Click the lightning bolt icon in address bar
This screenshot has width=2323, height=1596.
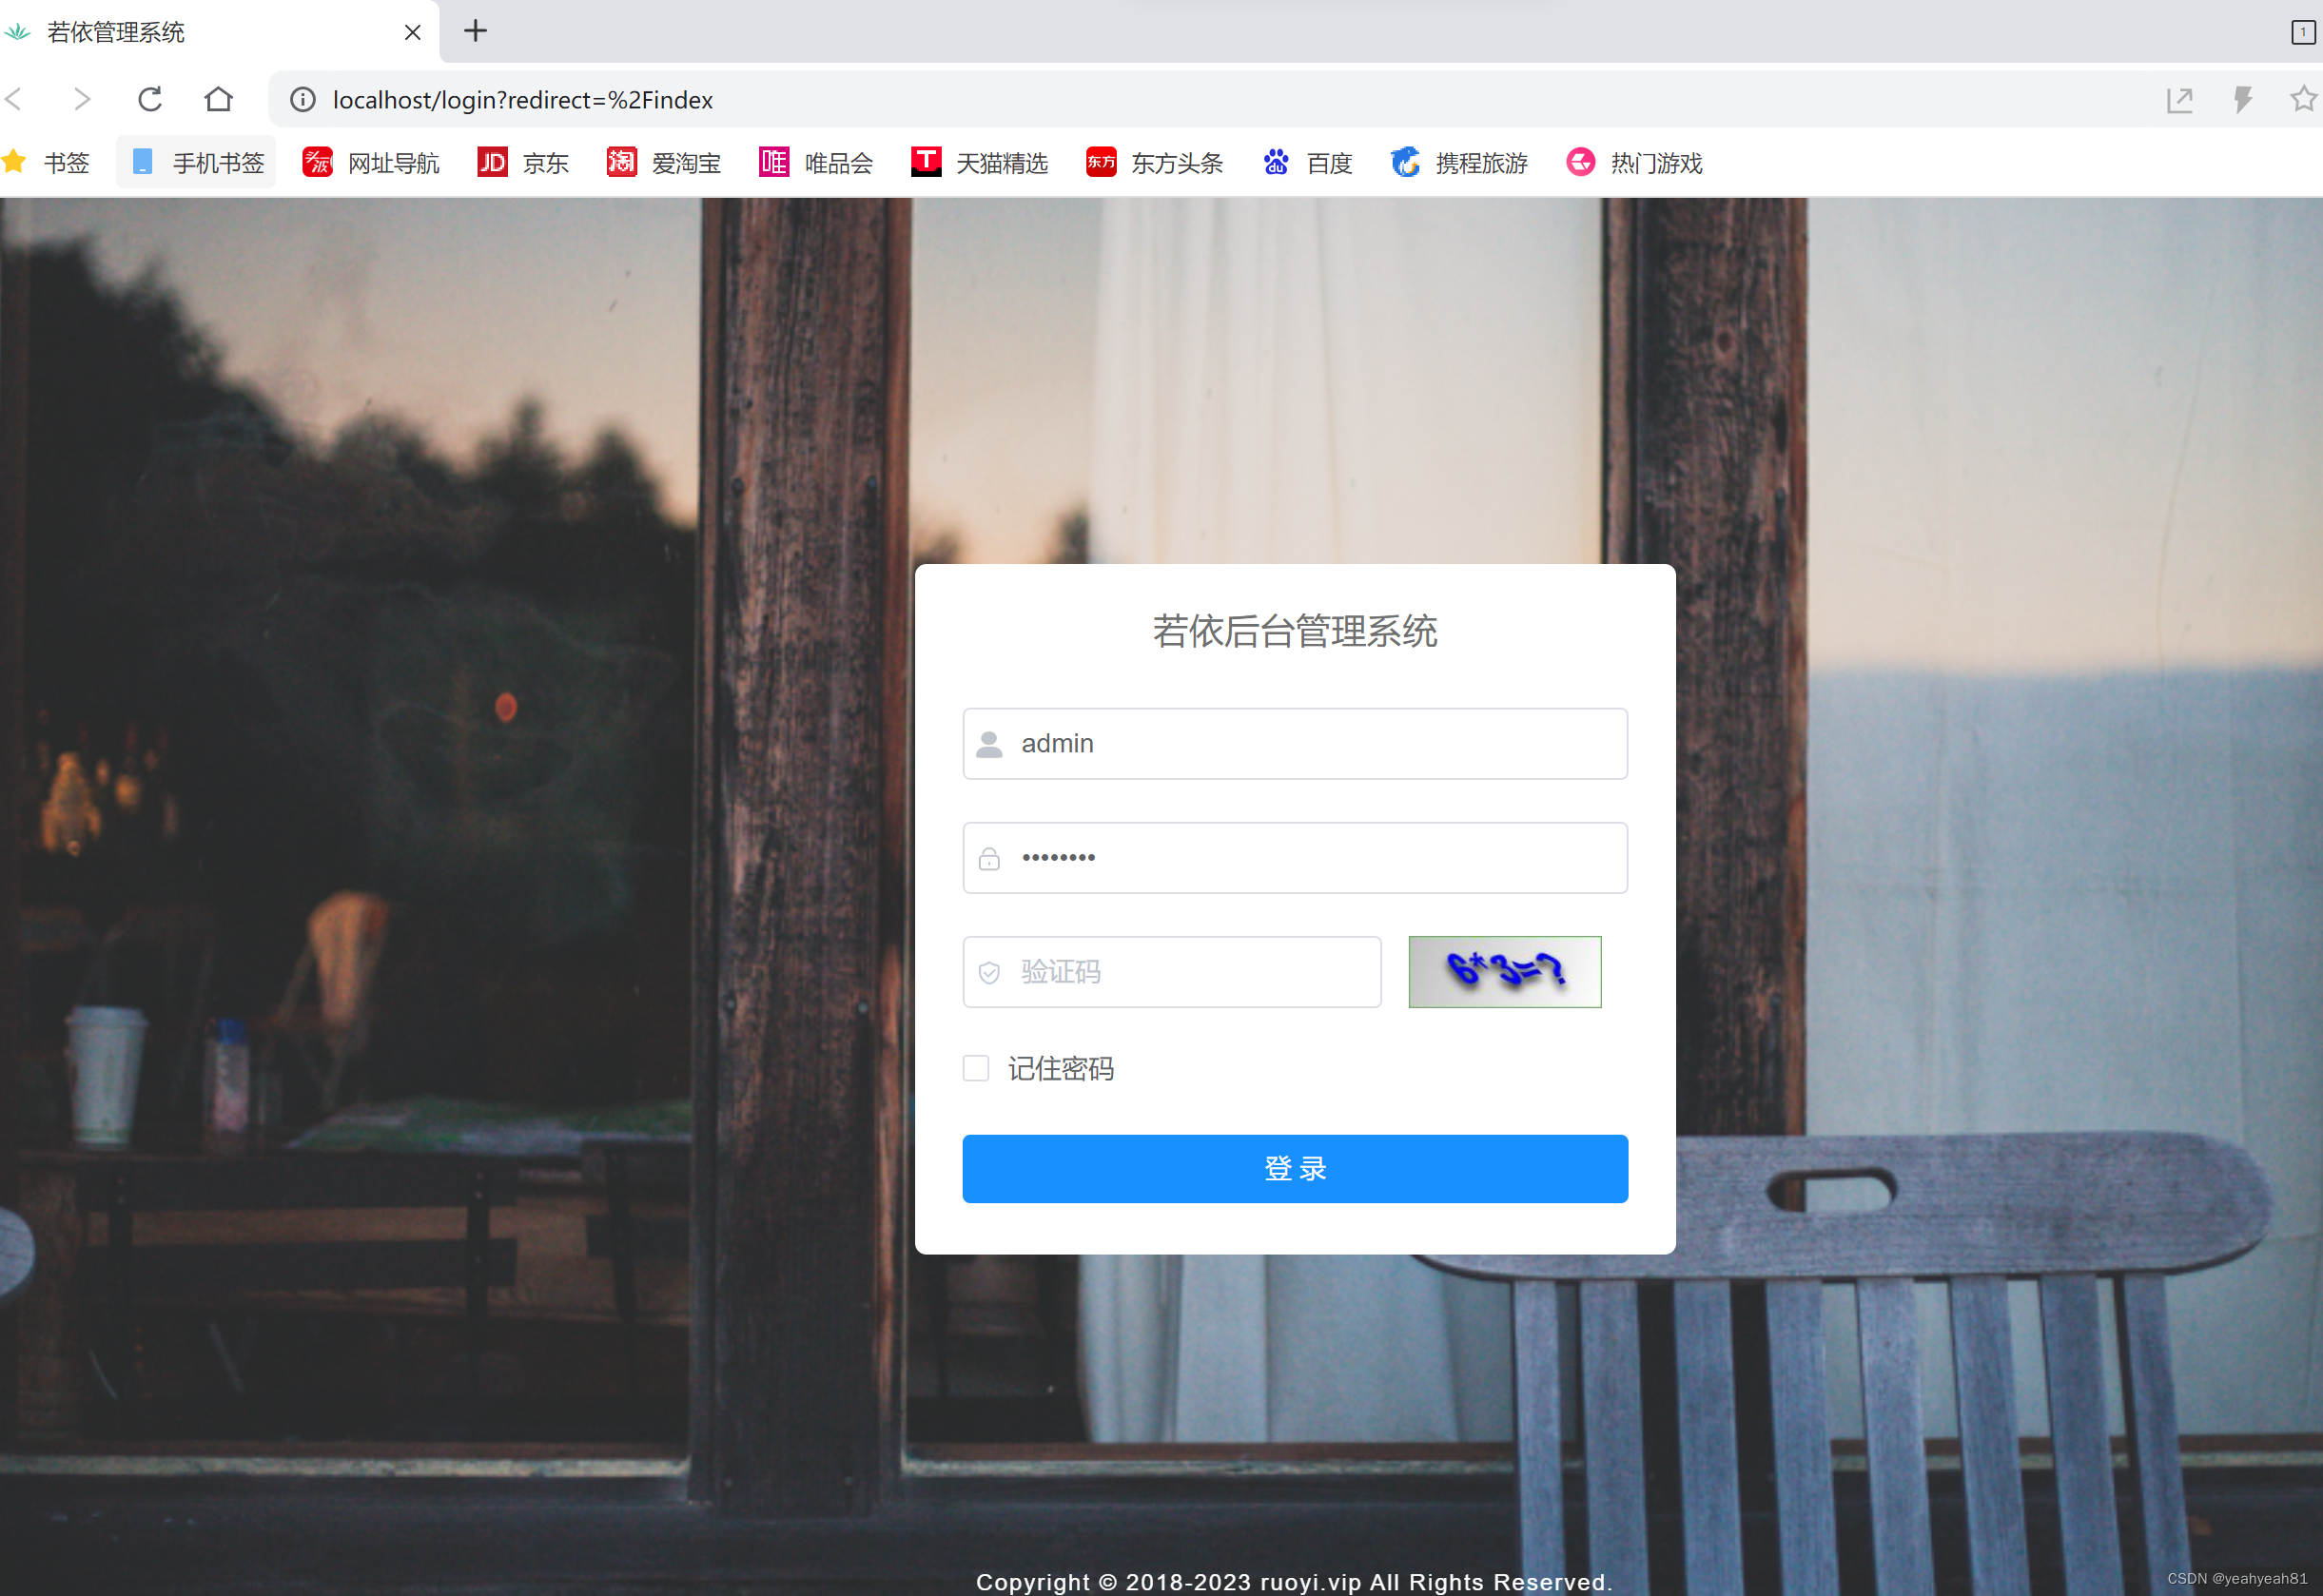coord(2243,99)
